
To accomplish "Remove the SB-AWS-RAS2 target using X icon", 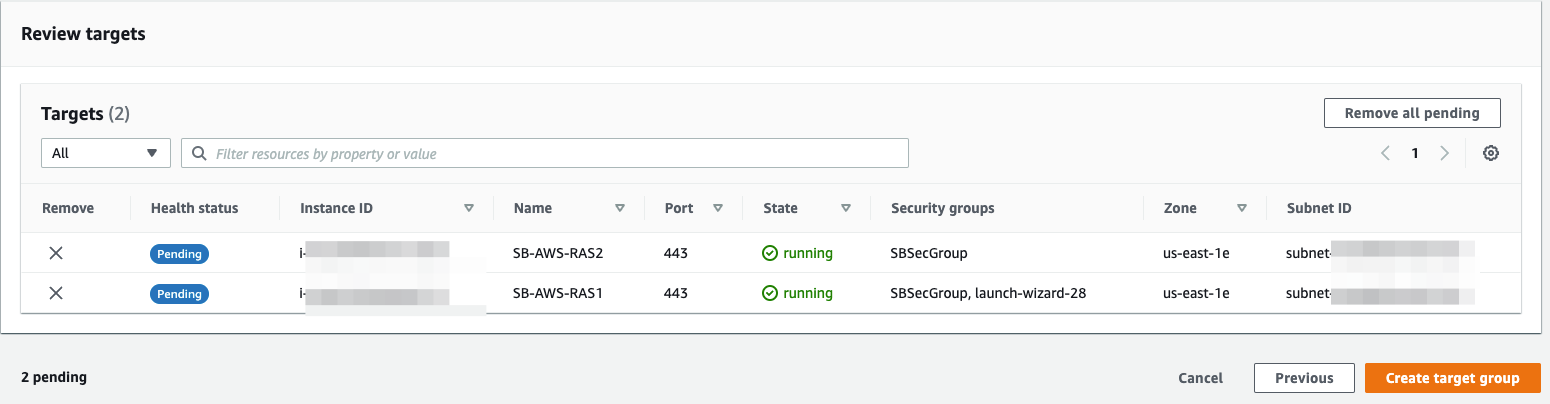I will (x=56, y=254).
